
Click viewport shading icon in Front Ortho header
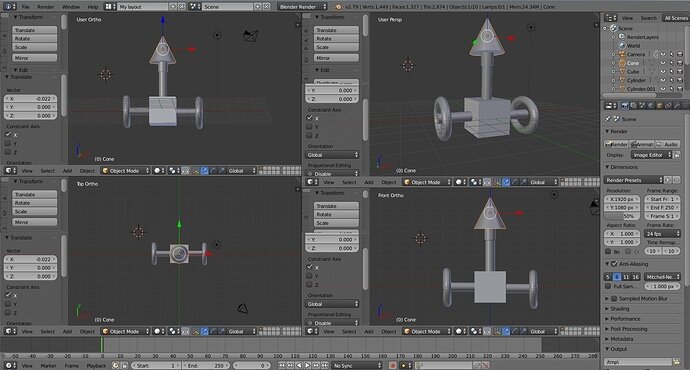pos(459,331)
